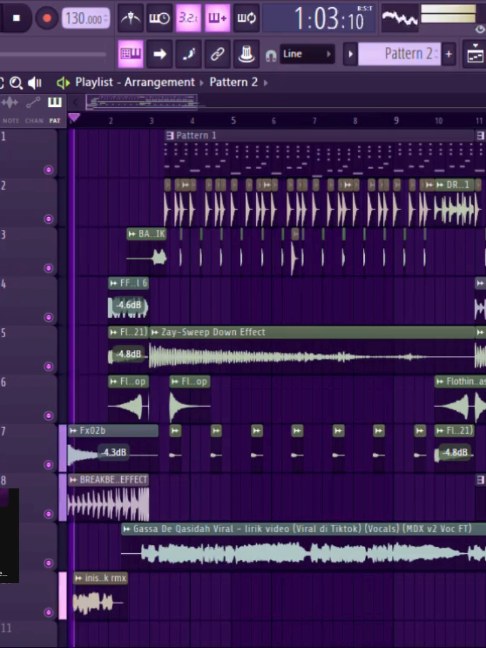
Task: Mute track 3 using its purple dot
Action: click(x=48, y=268)
